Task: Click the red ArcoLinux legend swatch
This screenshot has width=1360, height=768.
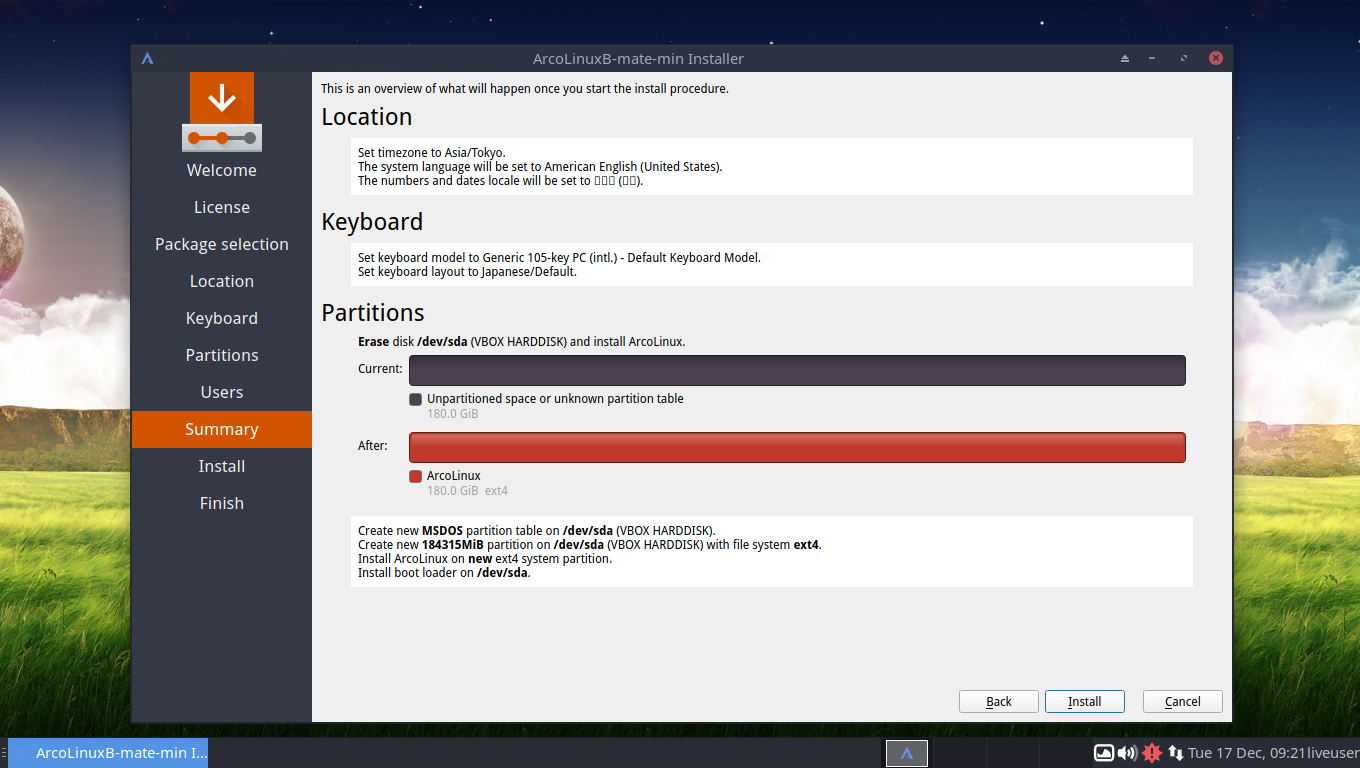Action: [416, 476]
